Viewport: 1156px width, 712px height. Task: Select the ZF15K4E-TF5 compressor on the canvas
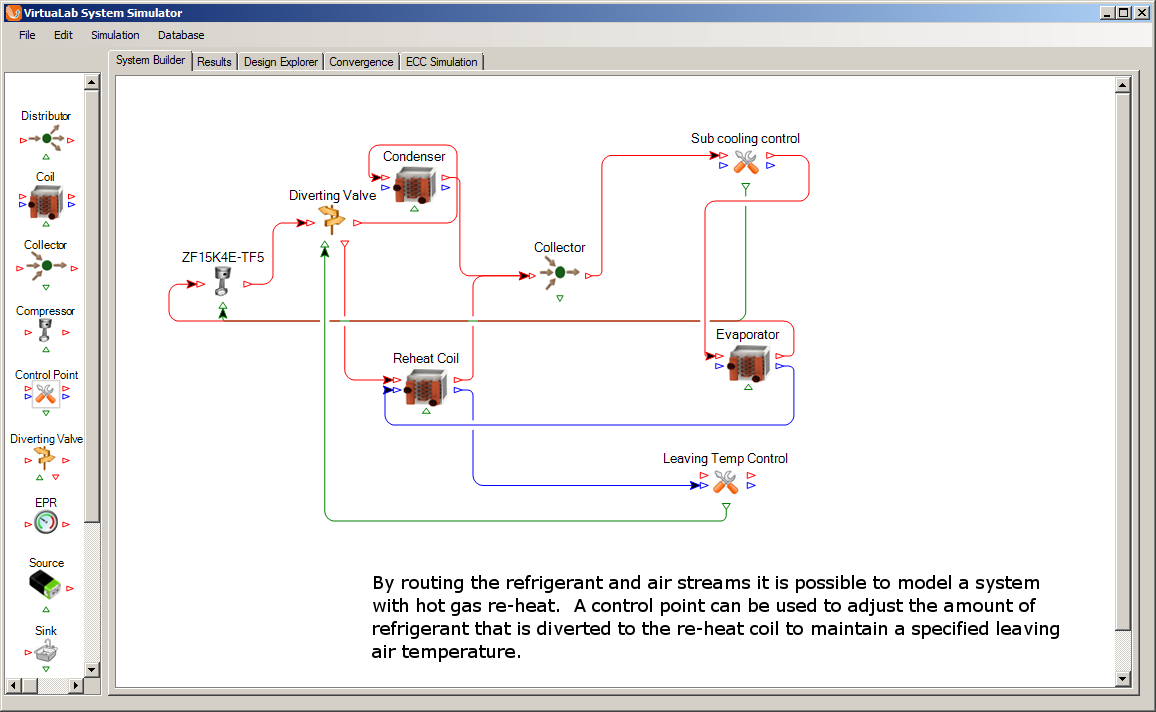click(x=223, y=281)
